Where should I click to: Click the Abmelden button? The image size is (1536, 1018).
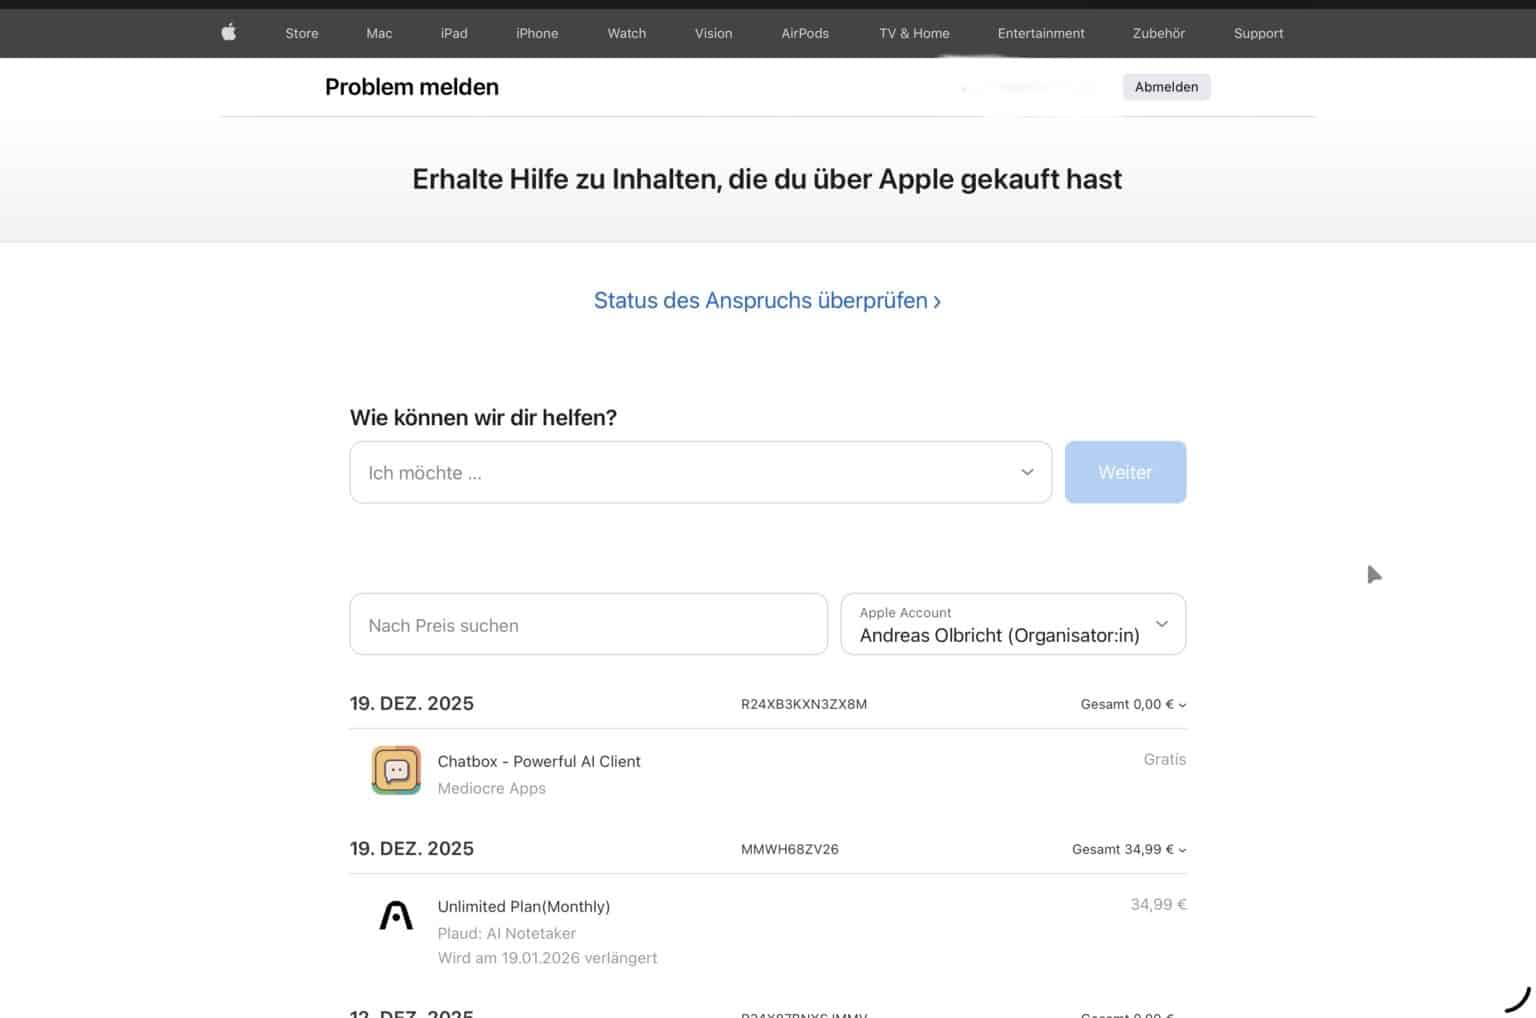point(1166,87)
